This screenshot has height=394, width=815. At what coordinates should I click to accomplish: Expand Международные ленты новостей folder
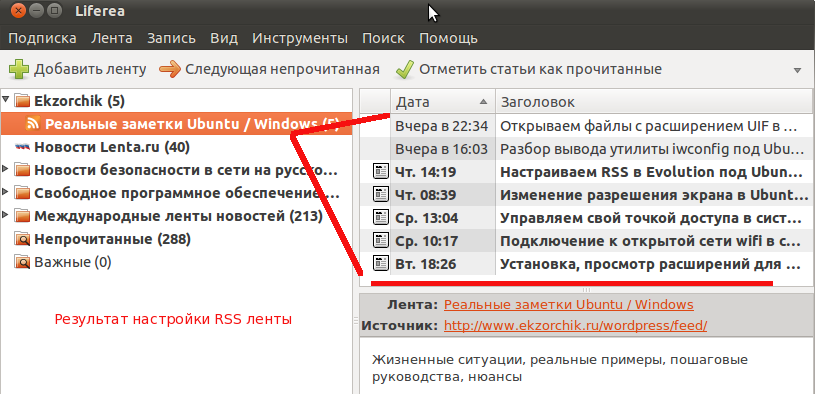point(6,215)
